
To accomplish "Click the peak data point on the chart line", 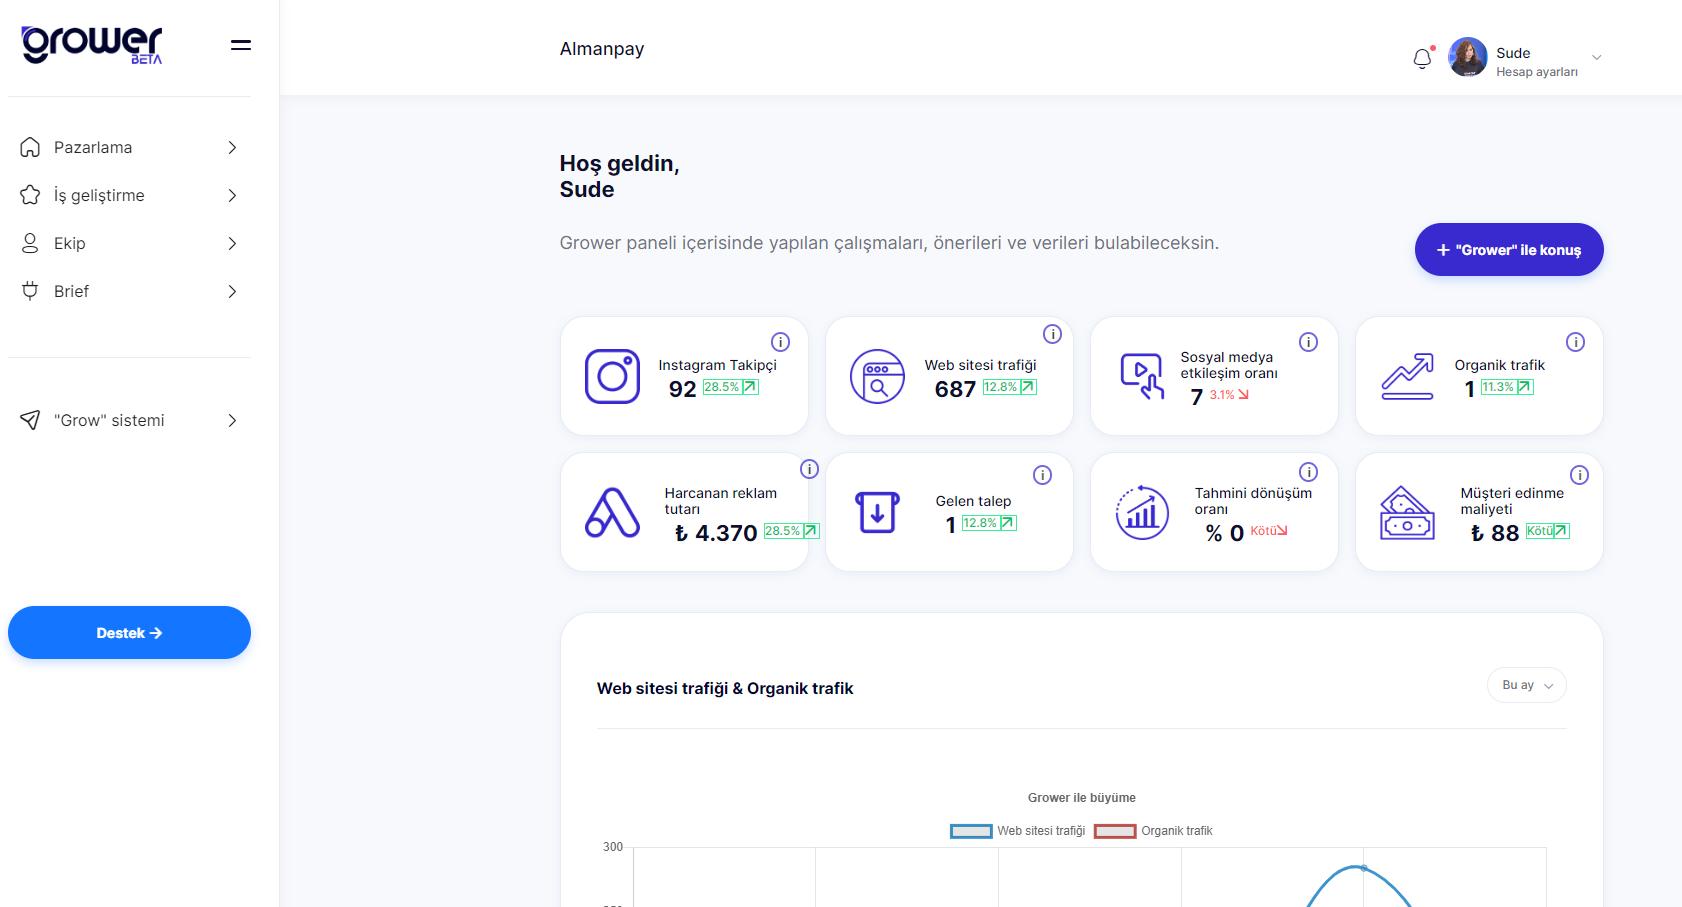I will tap(1363, 868).
